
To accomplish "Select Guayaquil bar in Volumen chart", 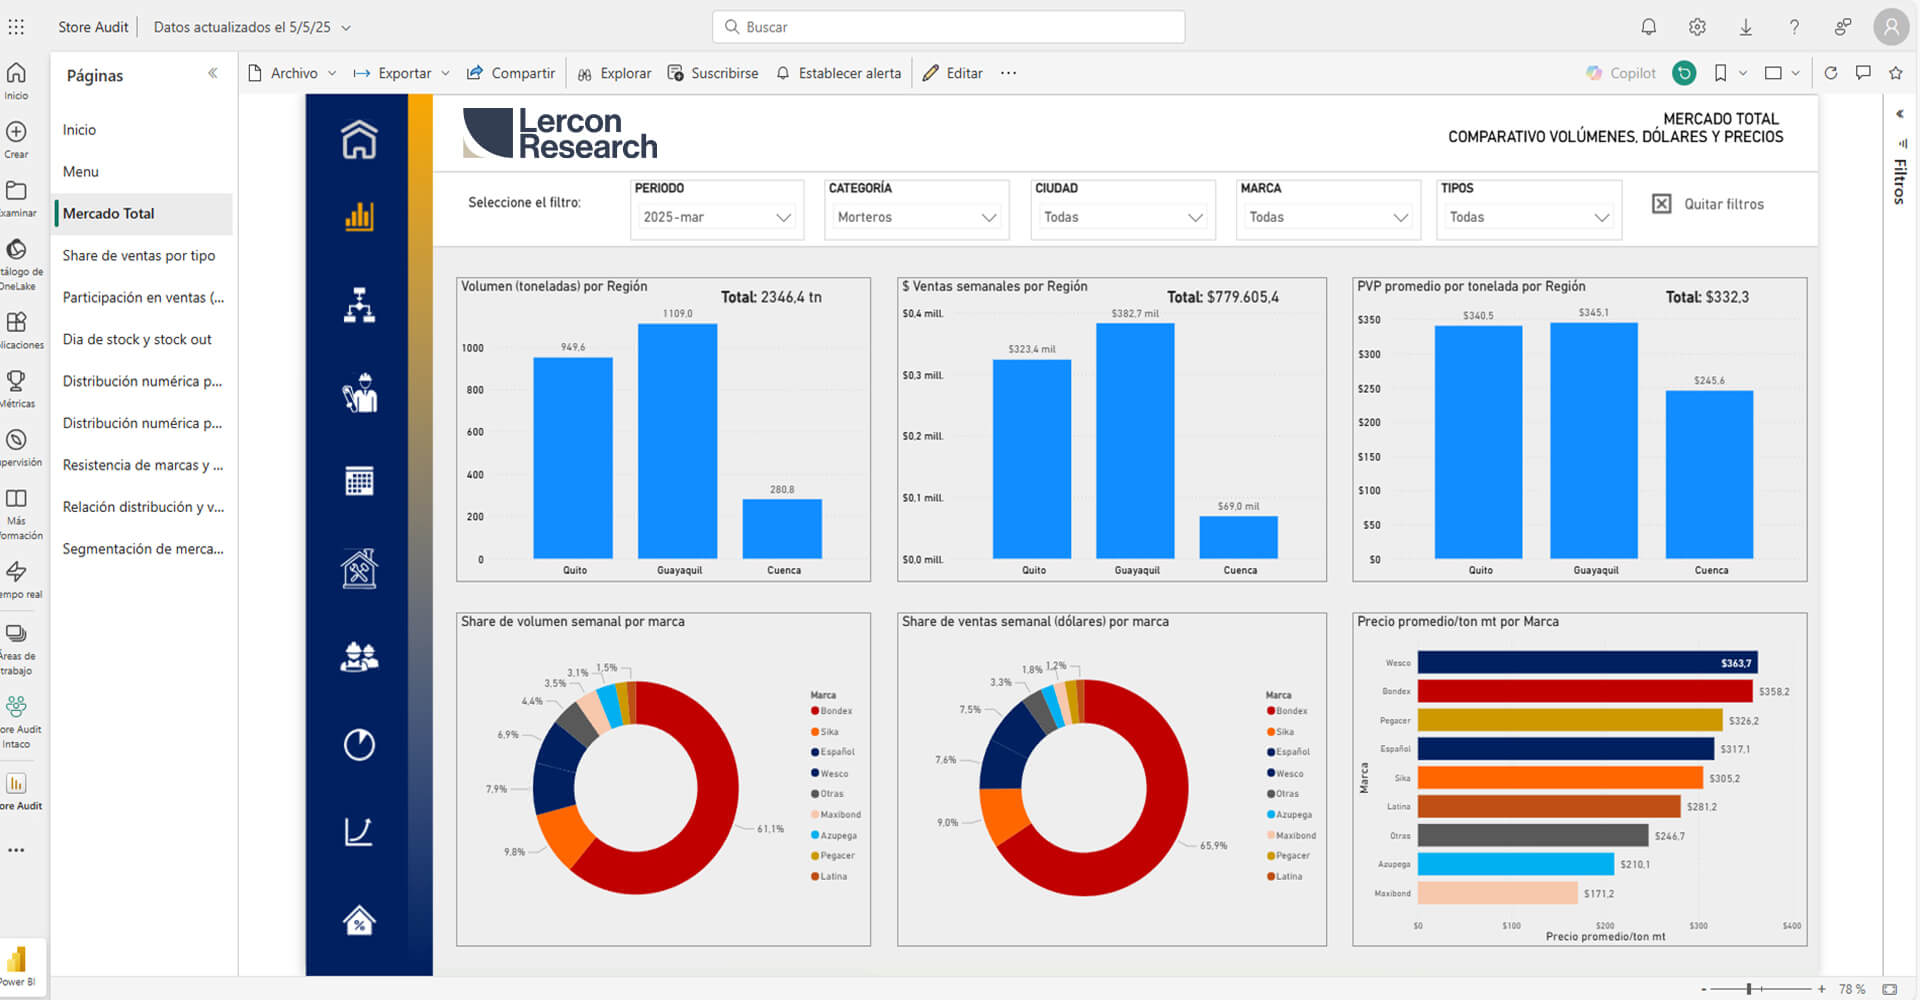I will pos(677,440).
